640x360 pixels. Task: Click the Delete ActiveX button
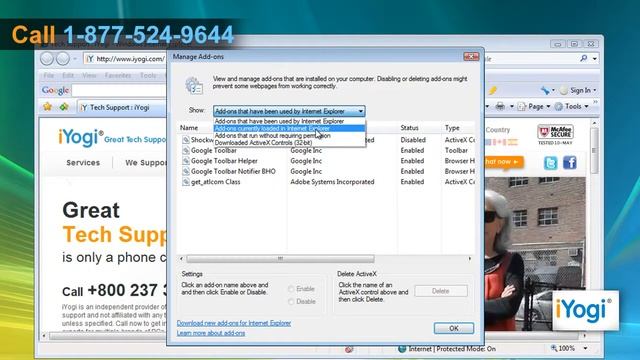441,291
